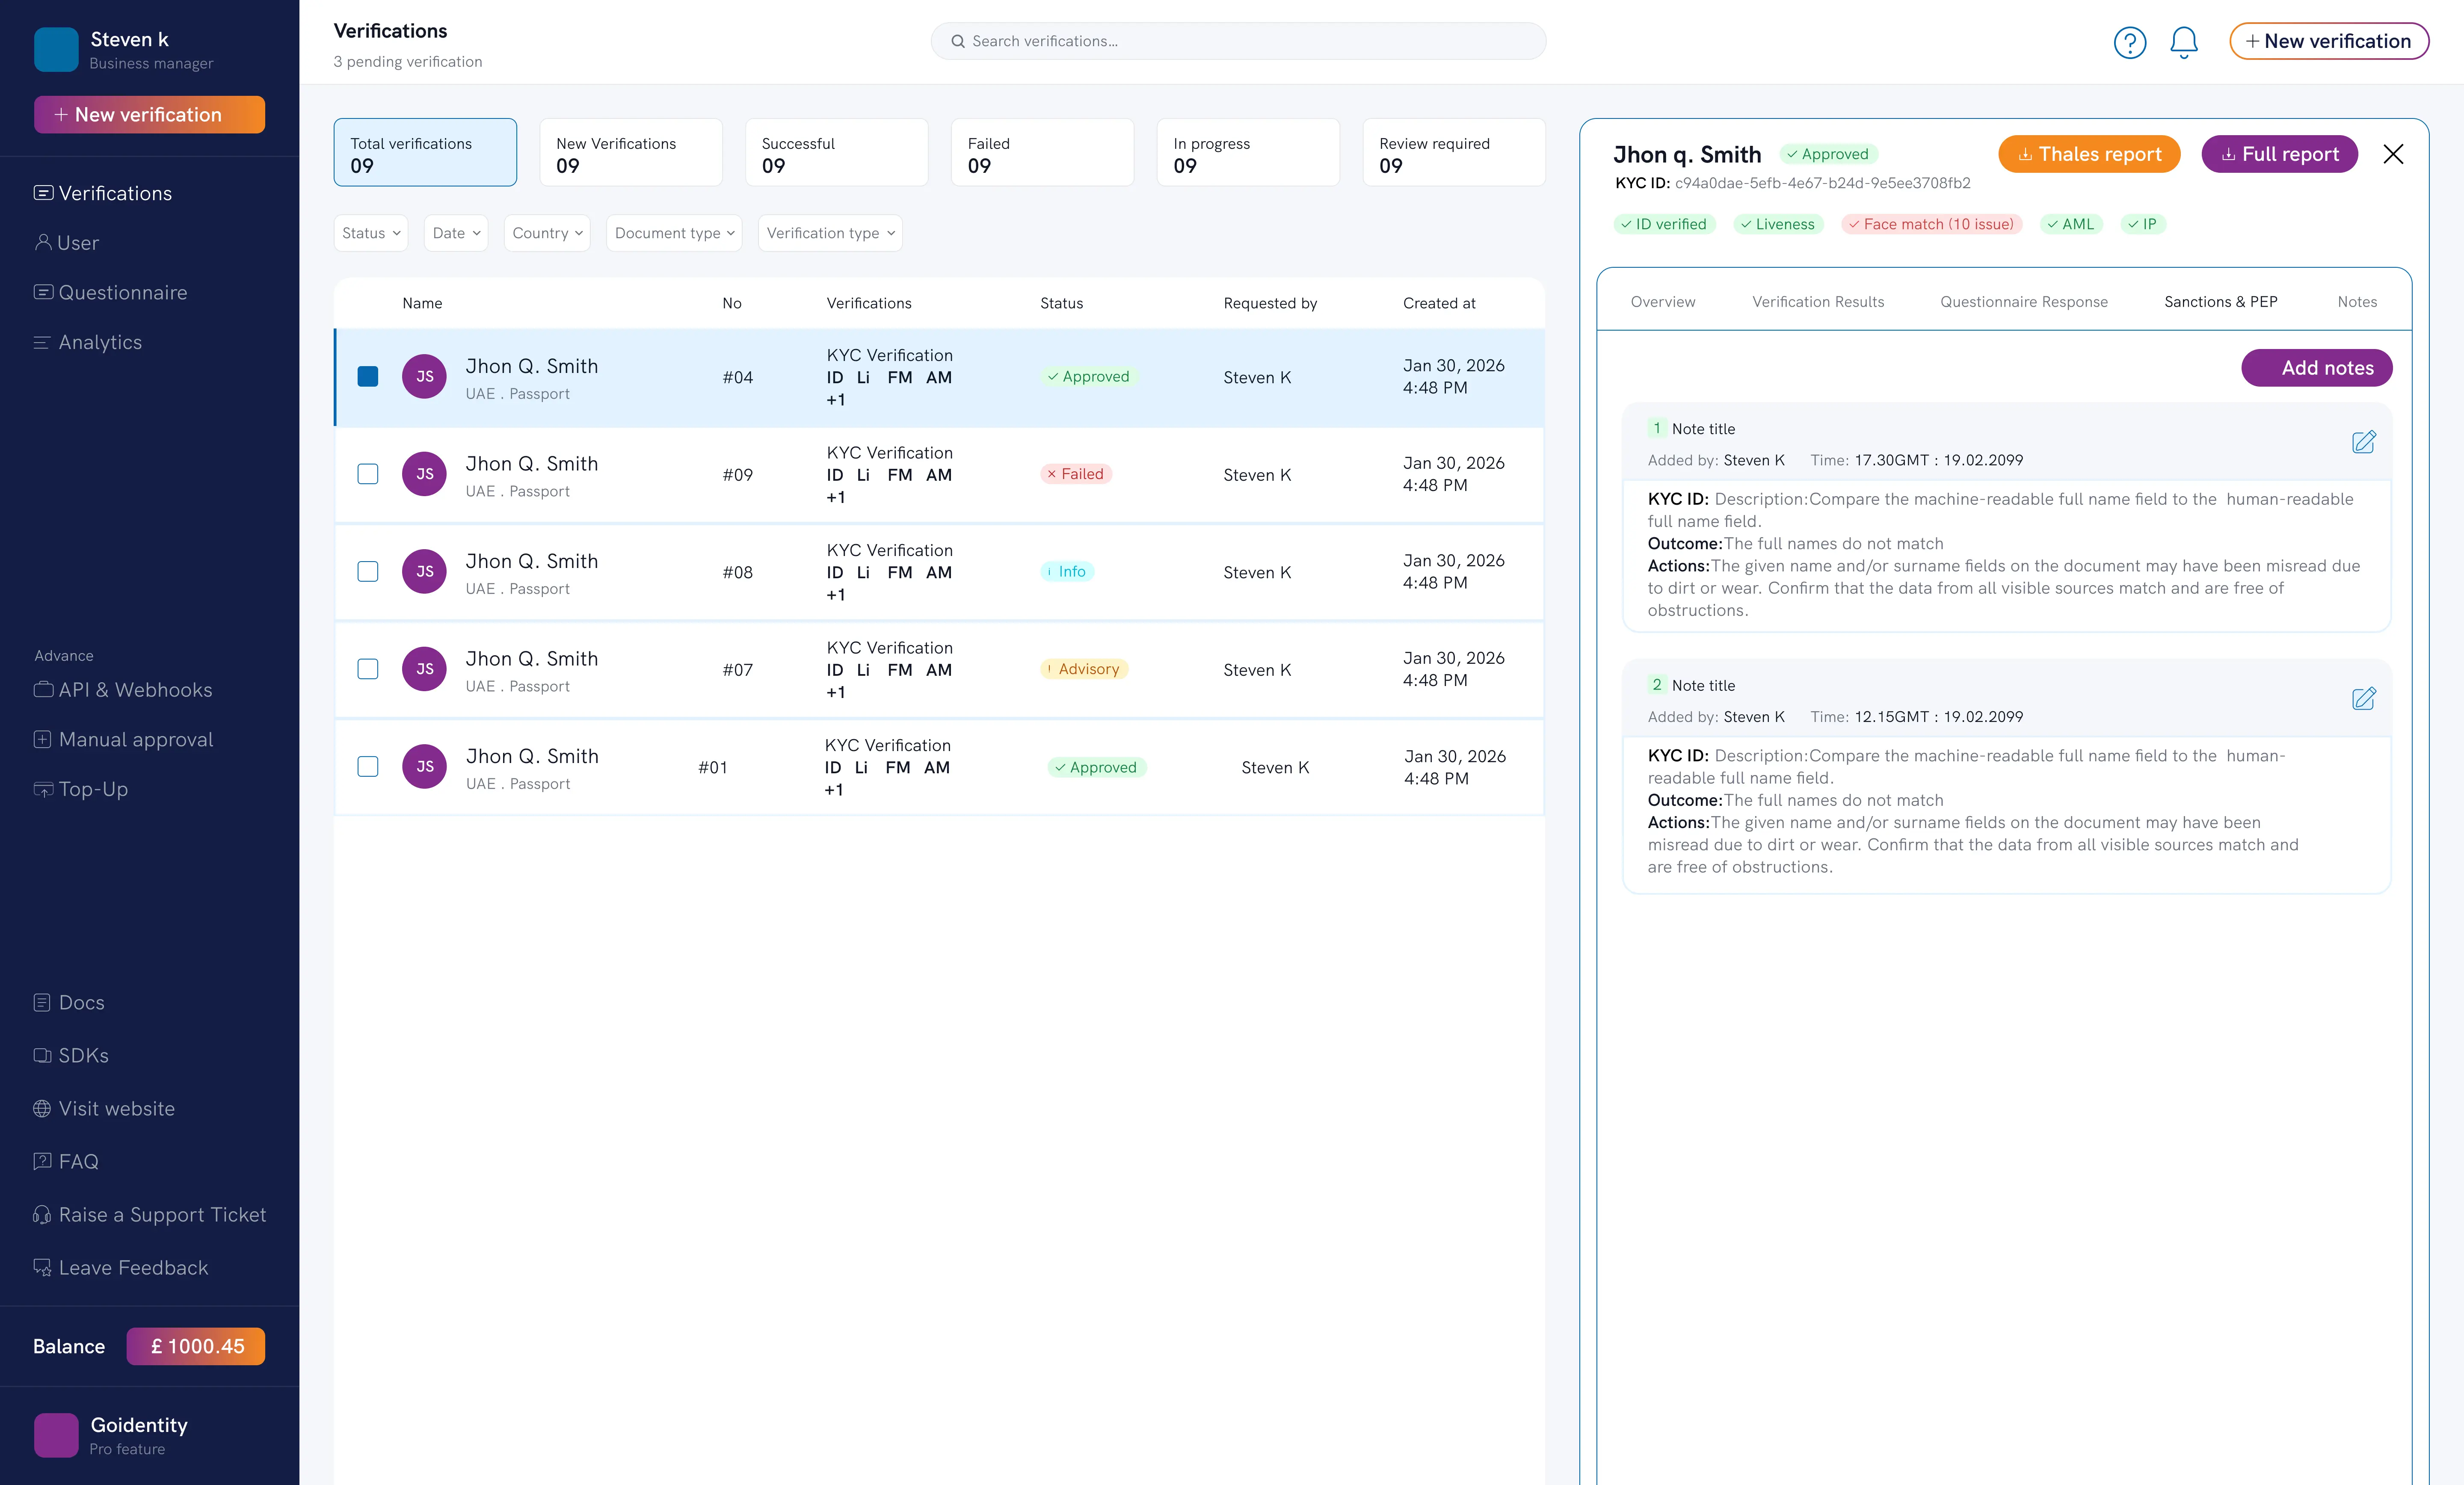Switch to the Overview tab
The height and width of the screenshot is (1485, 2464).
pyautogui.click(x=1663, y=302)
